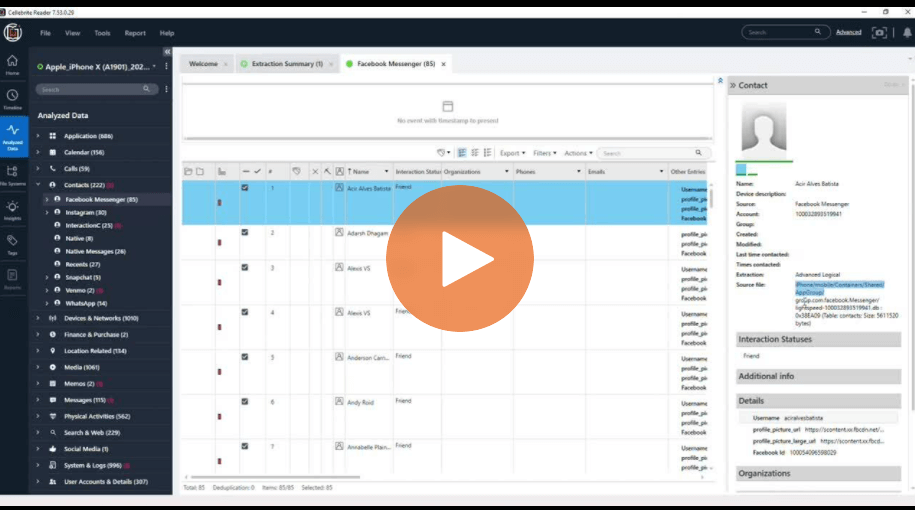915x510 pixels.
Task: Open device options three-dot menu
Action: (166, 67)
